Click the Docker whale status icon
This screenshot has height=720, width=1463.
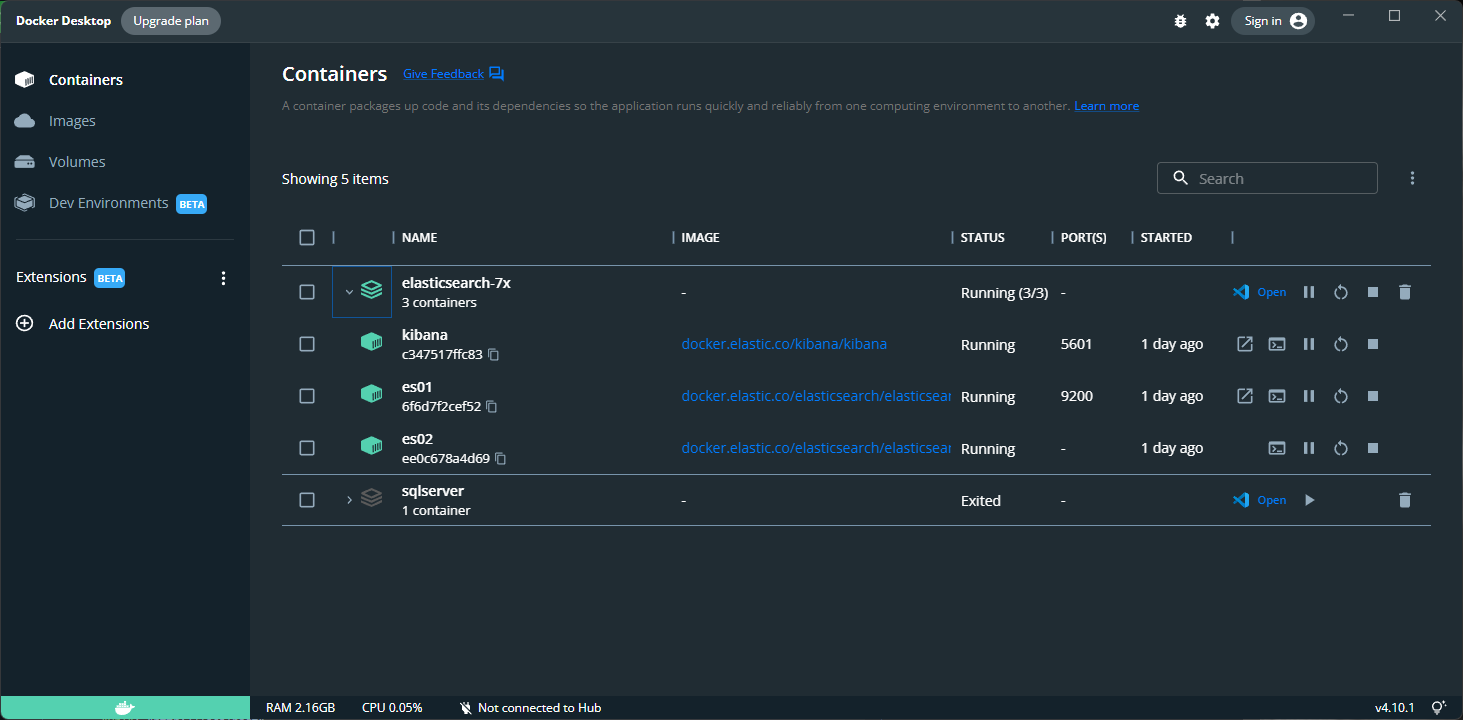pos(125,708)
